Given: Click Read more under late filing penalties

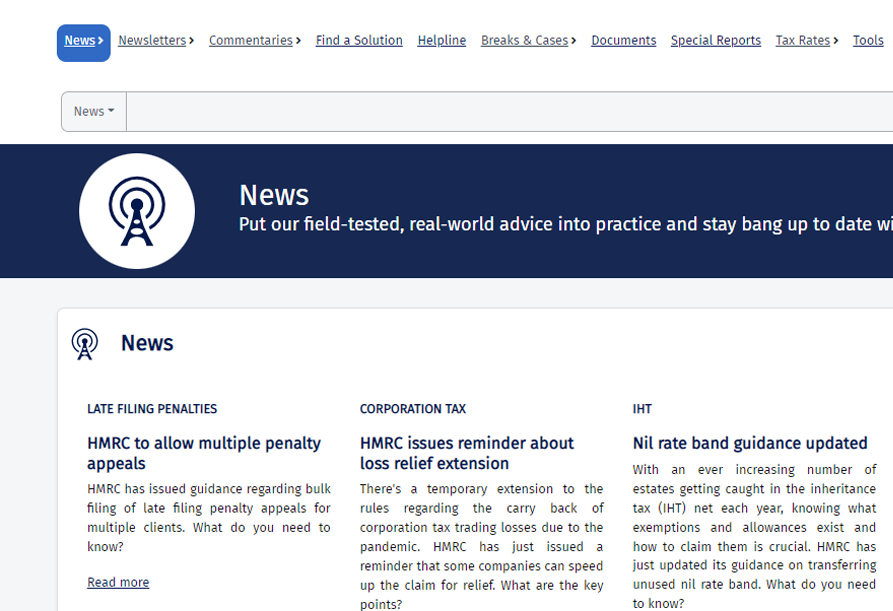Looking at the screenshot, I should point(118,583).
